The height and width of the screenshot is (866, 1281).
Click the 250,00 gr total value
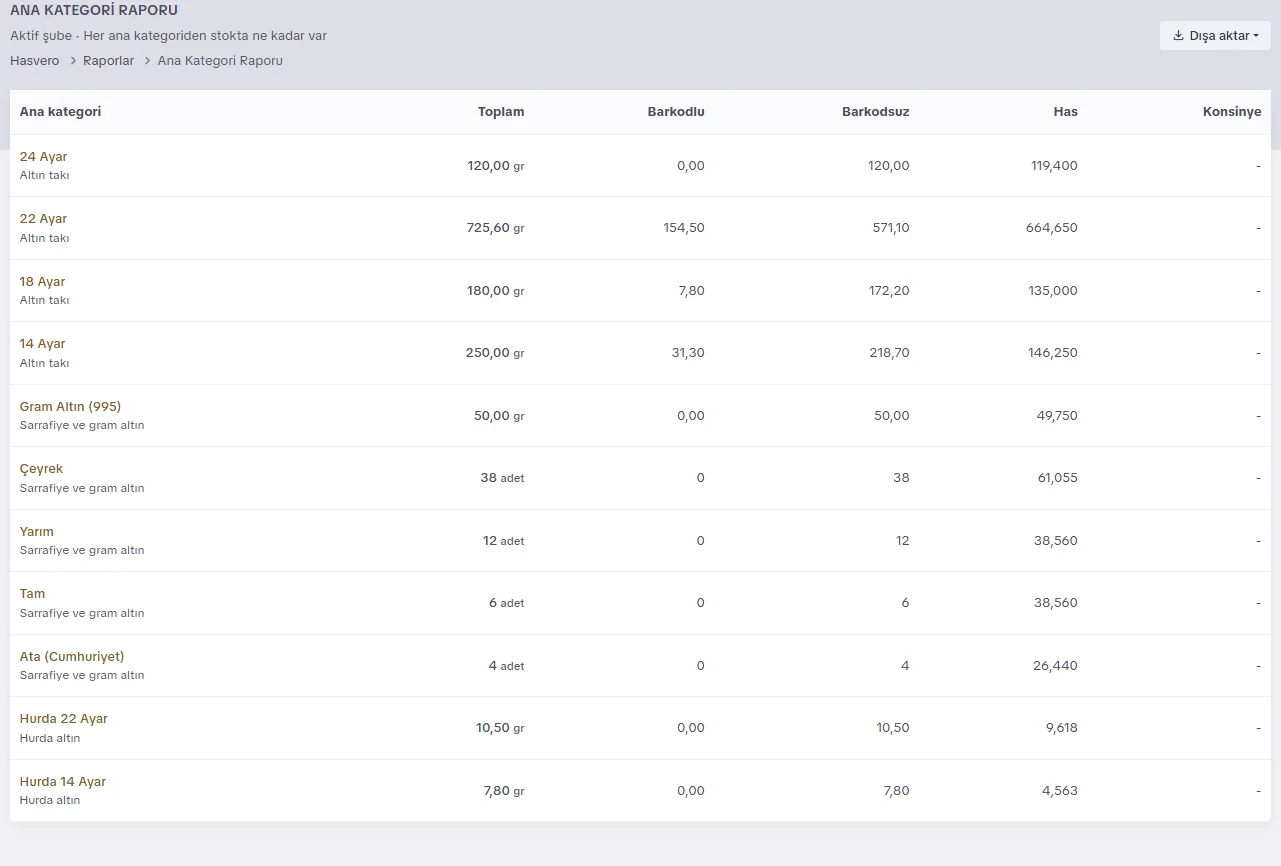(x=495, y=353)
